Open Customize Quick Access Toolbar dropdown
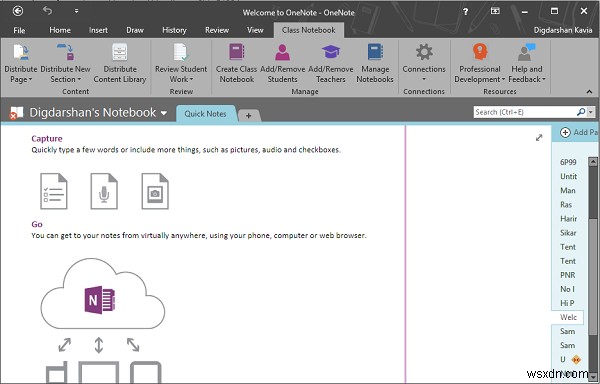600x384 pixels. (76, 11)
